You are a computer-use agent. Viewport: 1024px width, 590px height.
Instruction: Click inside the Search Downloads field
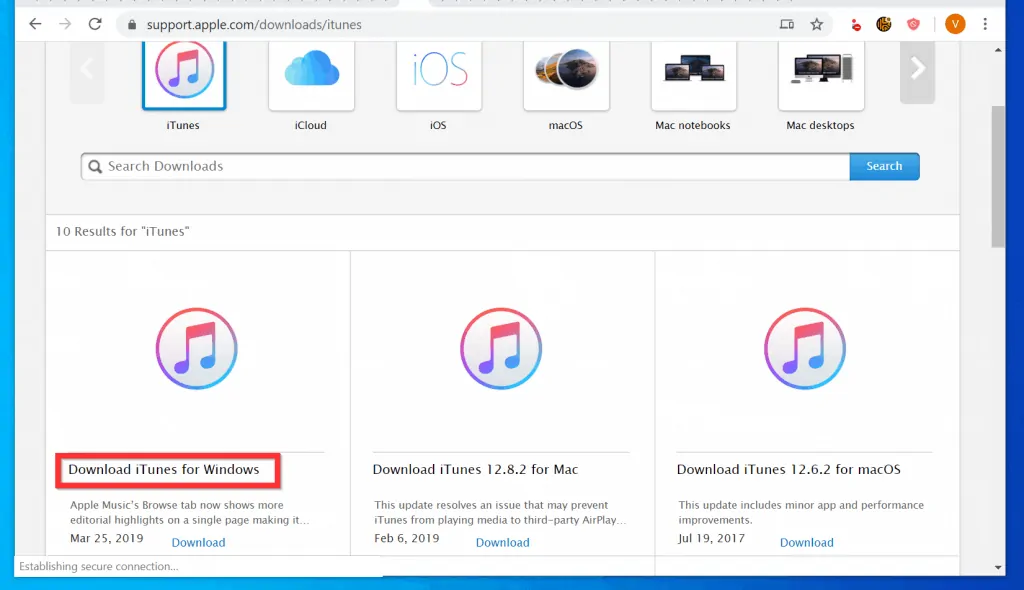pyautogui.click(x=400, y=166)
